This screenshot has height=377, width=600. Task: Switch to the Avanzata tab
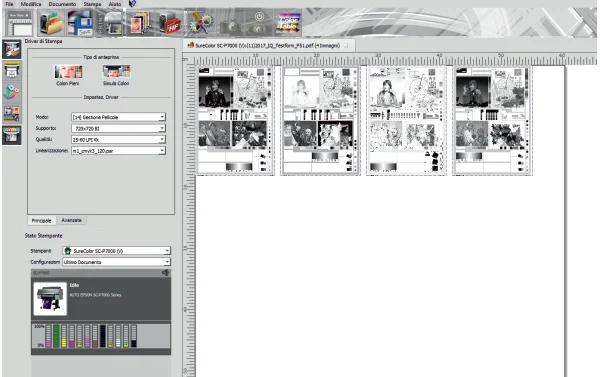[72, 220]
